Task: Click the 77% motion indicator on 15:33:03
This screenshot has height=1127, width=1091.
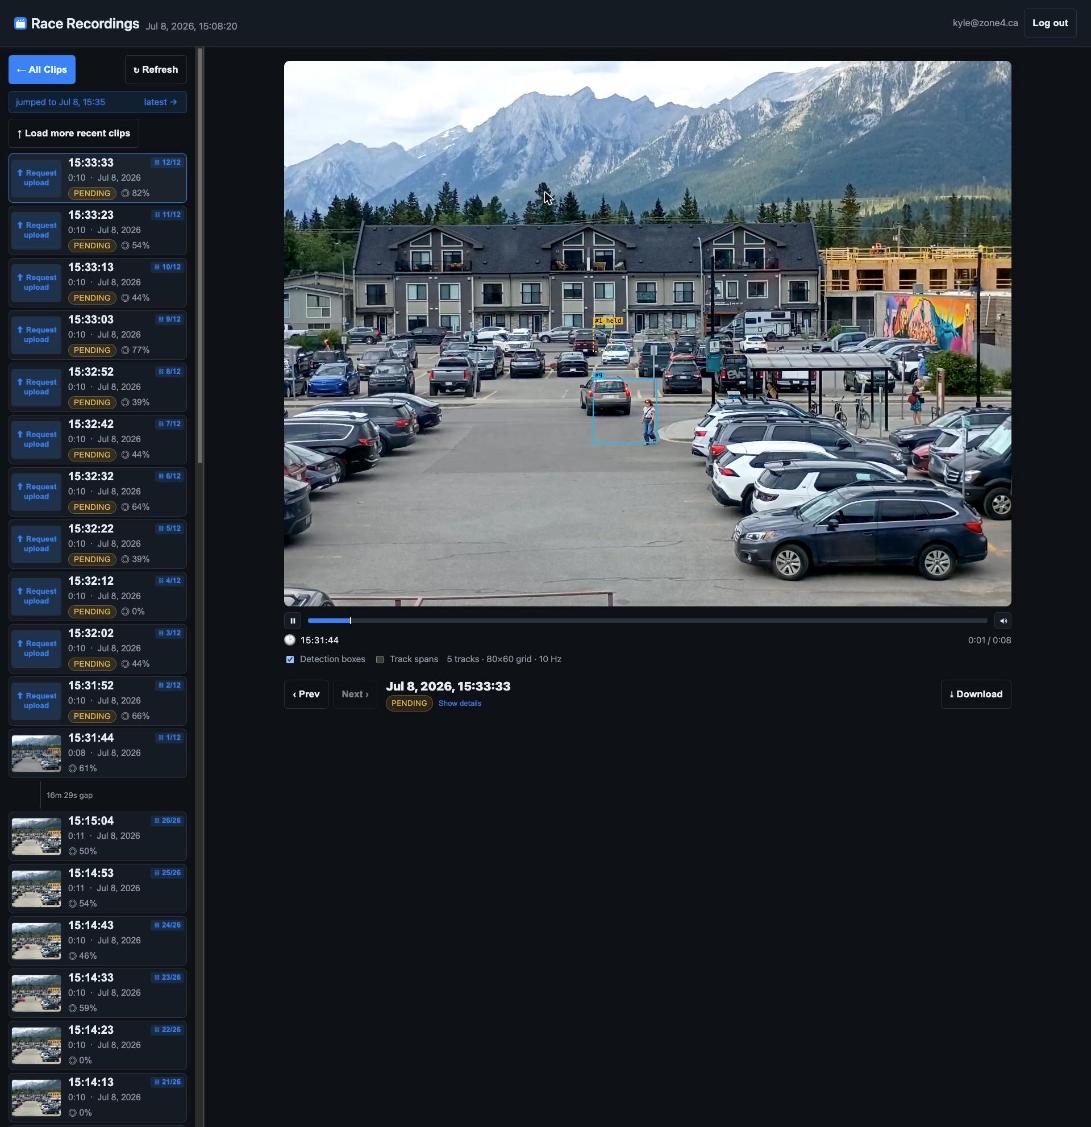Action: [x=136, y=350]
